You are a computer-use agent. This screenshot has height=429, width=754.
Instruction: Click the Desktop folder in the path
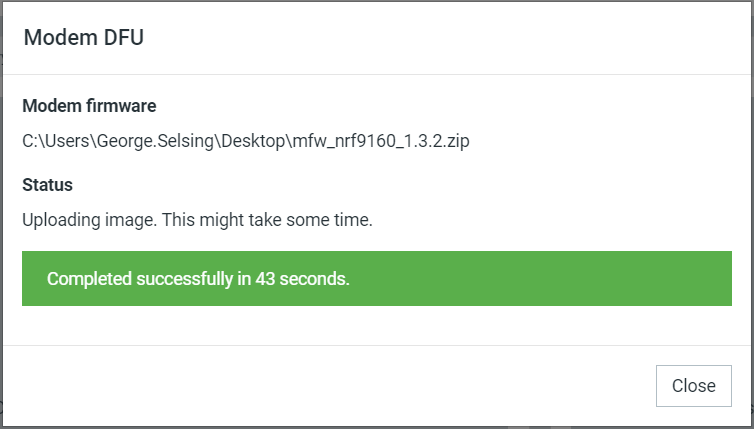tap(253, 141)
